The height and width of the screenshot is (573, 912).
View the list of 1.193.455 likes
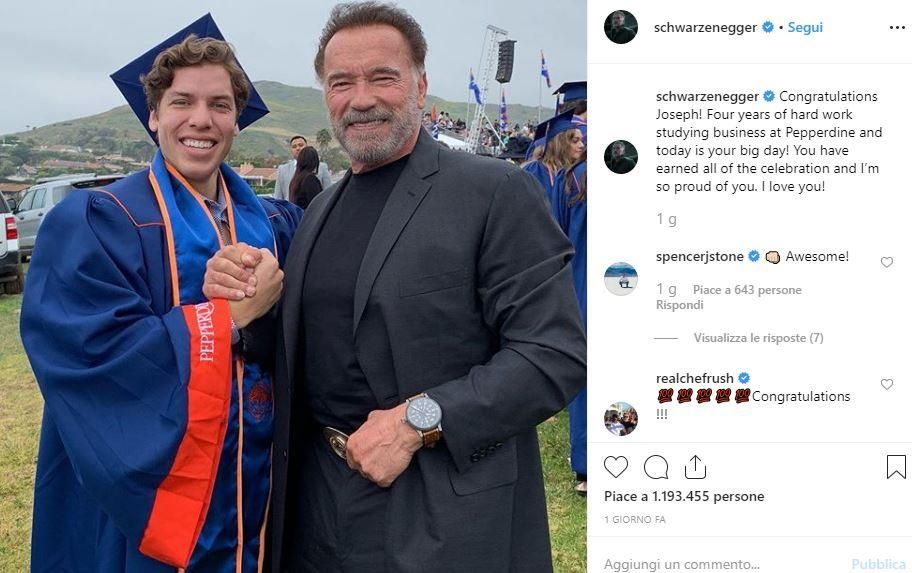click(684, 496)
